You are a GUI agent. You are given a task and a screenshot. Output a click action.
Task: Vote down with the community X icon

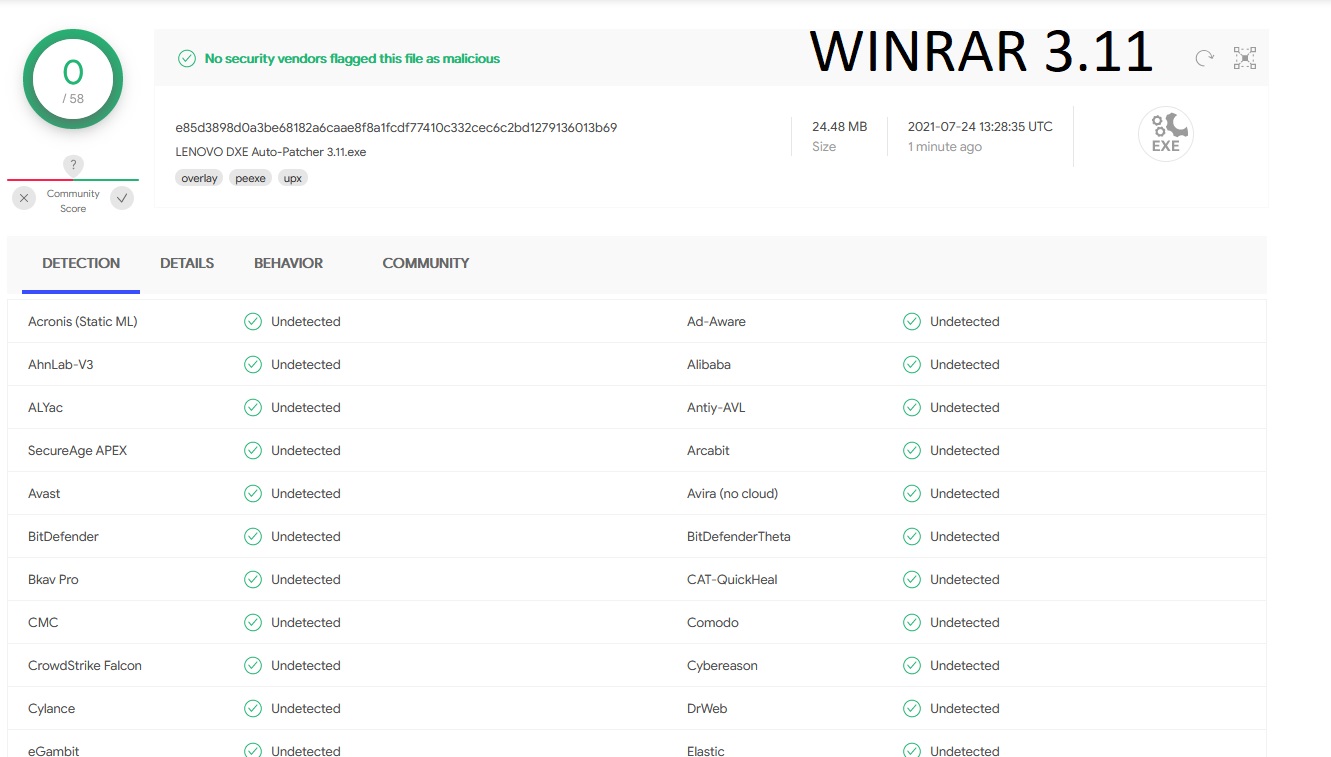[x=24, y=198]
